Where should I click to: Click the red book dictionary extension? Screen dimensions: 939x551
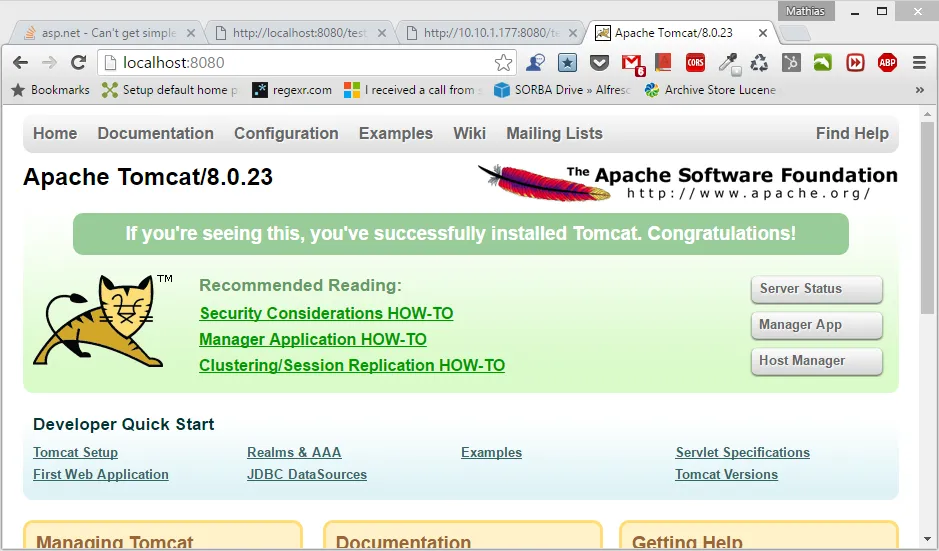663,62
